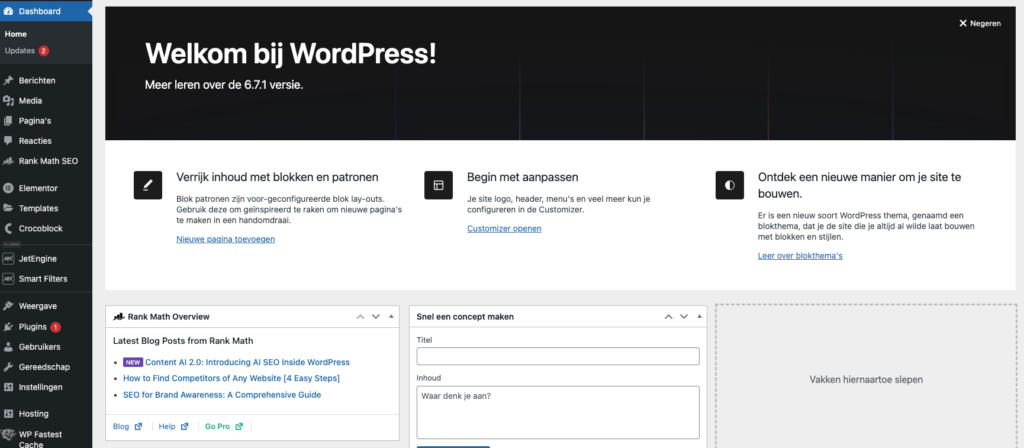Click the Crocoblock crescent icon
Image resolution: width=1024 pixels, height=448 pixels.
(8, 229)
